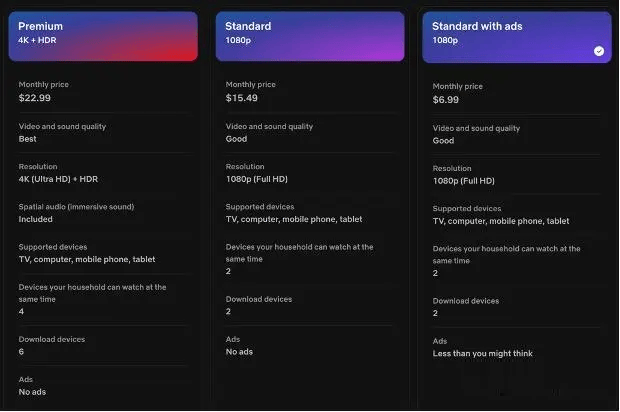Click Standard with ads' "Video and sound quality" label

[476, 128]
